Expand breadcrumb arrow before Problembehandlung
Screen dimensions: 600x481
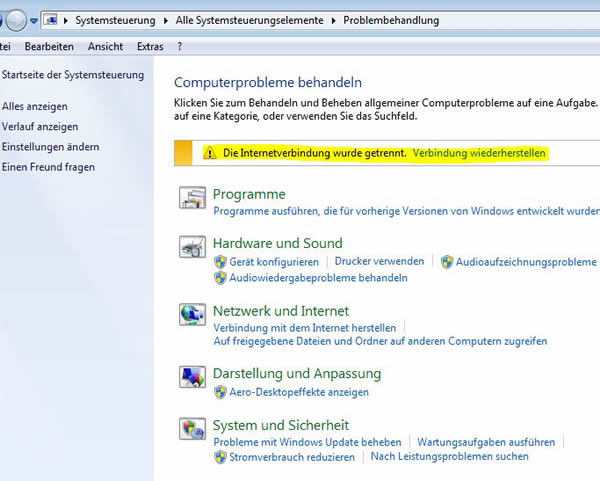tap(333, 20)
